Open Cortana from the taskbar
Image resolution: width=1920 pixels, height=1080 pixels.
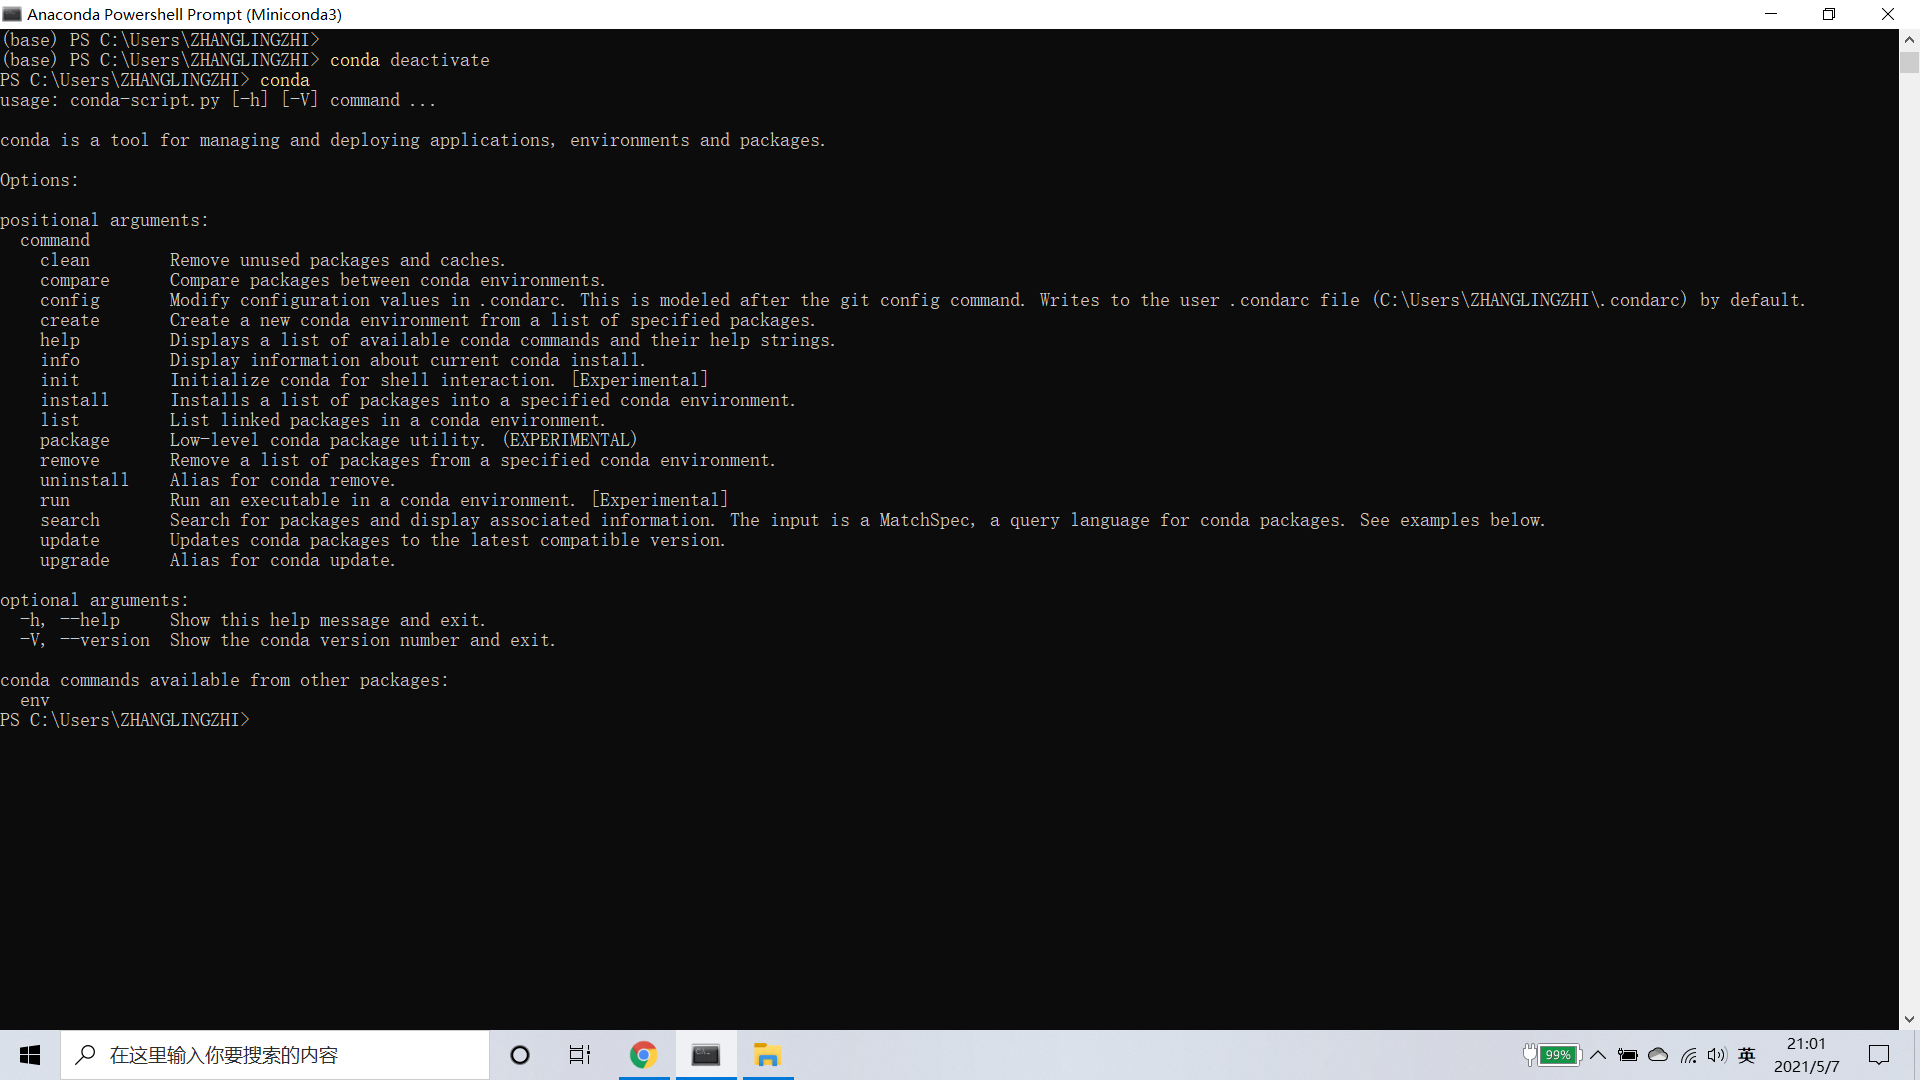pos(519,1054)
